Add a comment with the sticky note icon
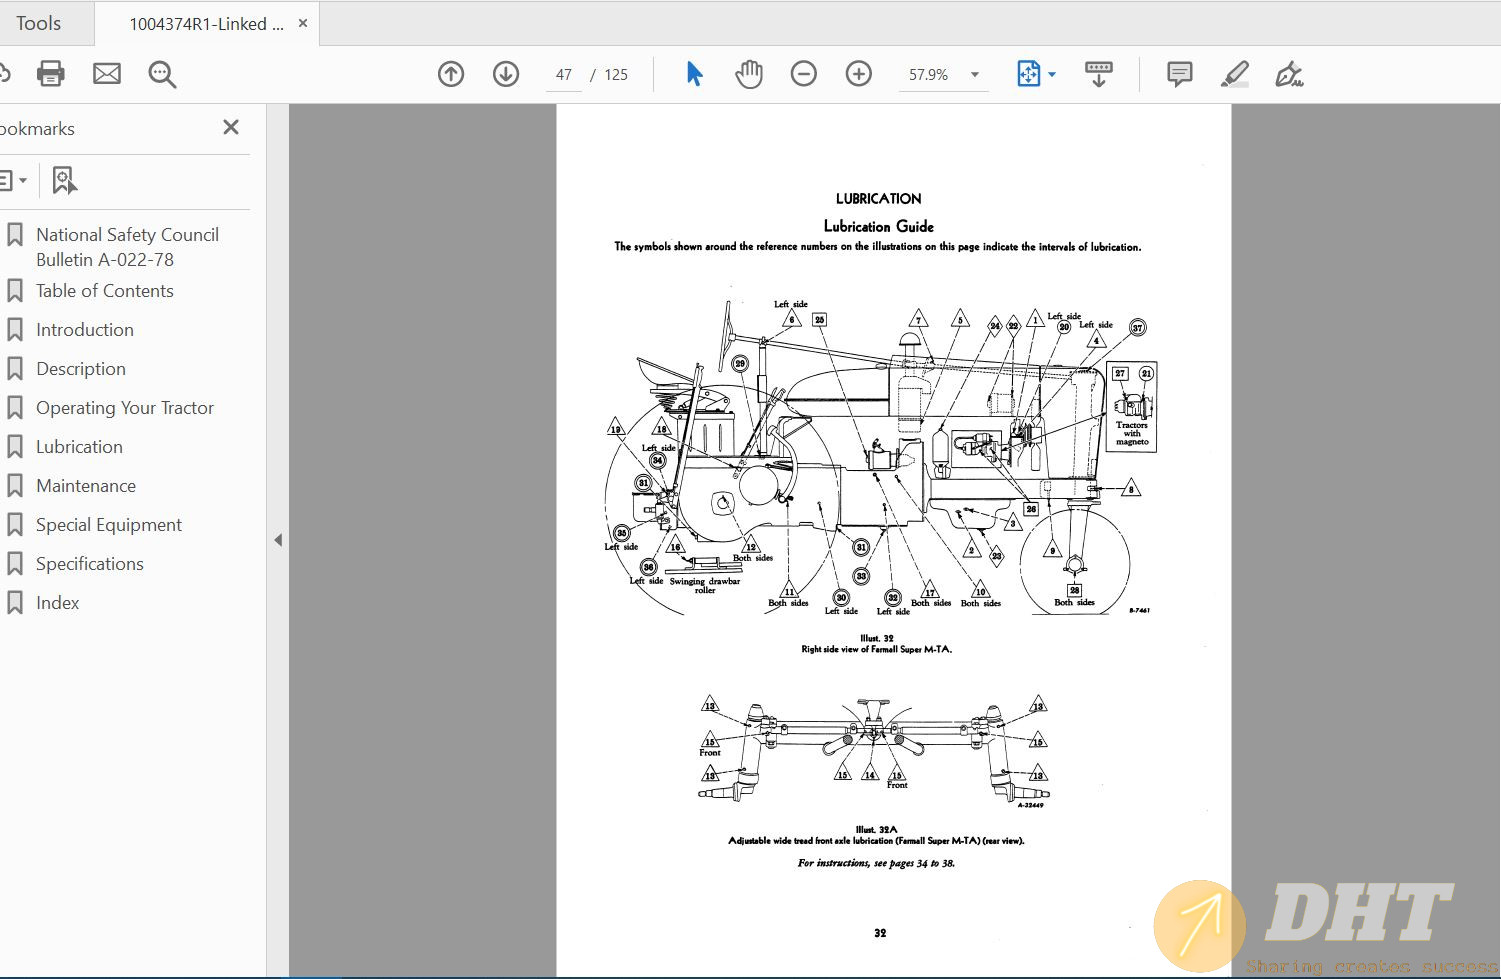Screen dimensions: 1501x979 click(x=1180, y=74)
